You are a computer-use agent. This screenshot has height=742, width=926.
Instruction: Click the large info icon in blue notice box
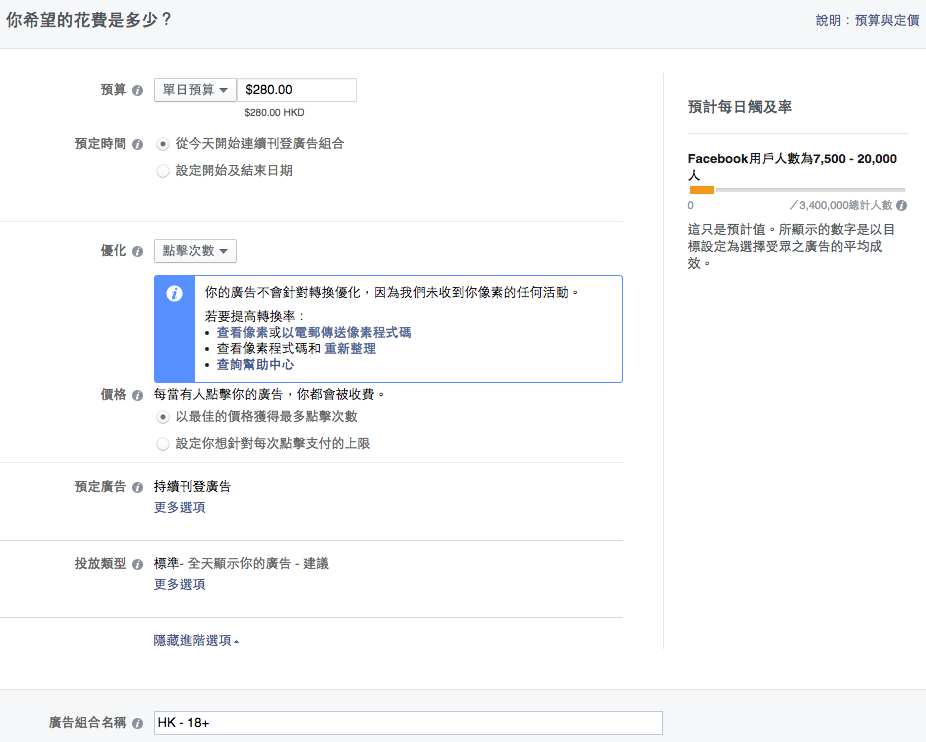[x=174, y=293]
